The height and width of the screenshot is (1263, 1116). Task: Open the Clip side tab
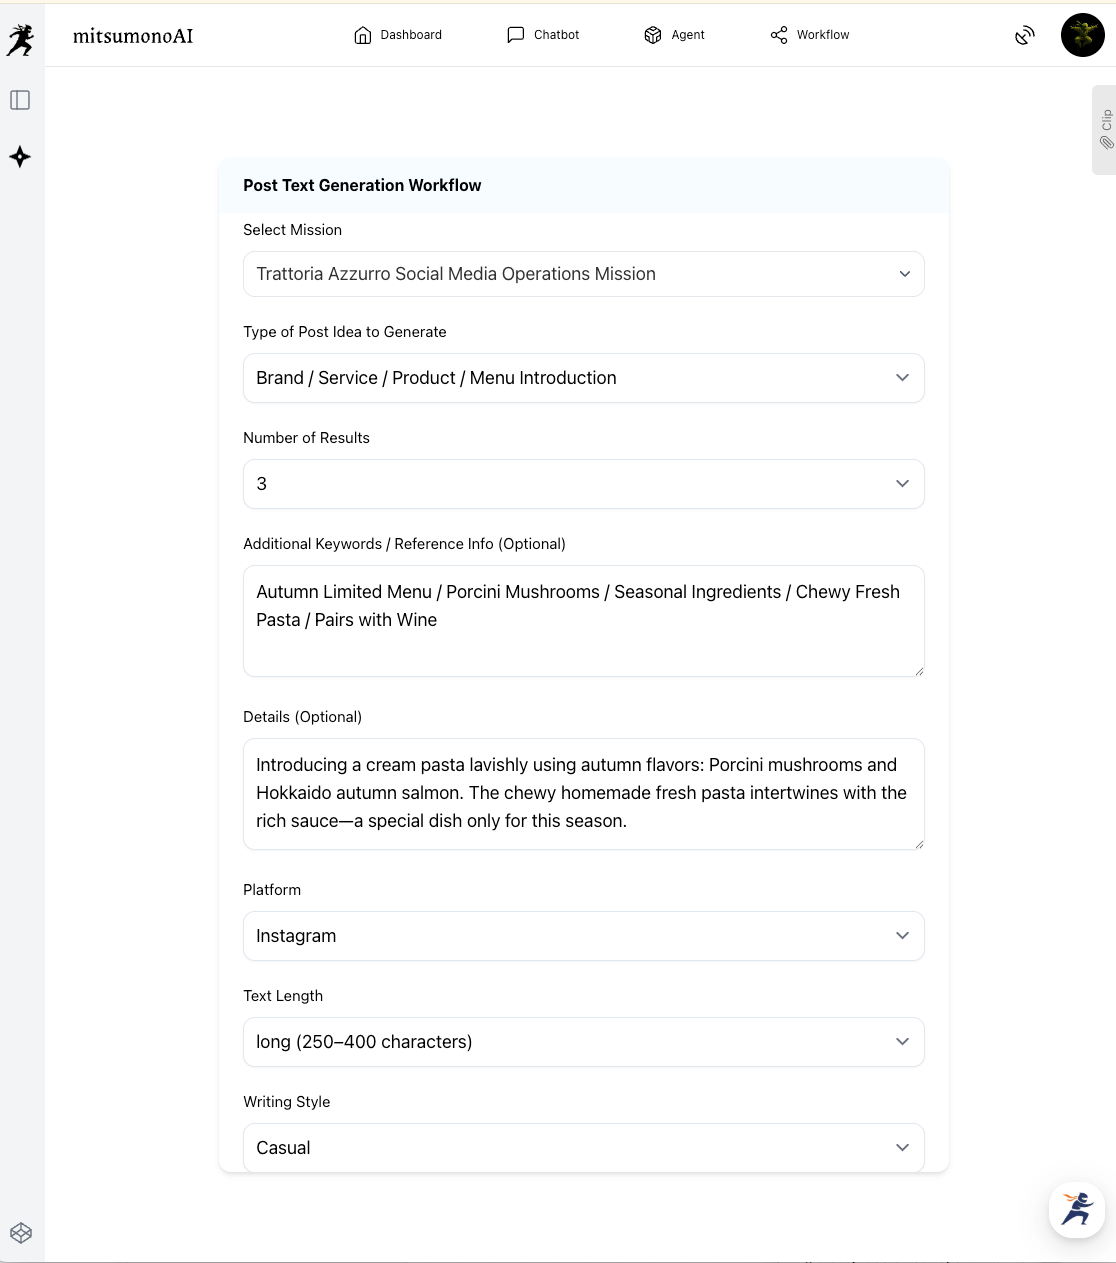(x=1105, y=130)
